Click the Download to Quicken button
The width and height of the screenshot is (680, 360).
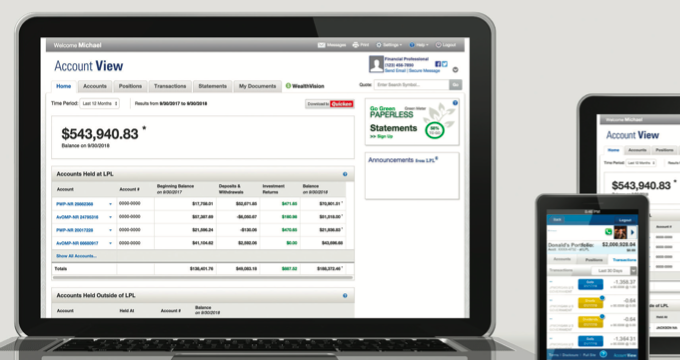click(x=330, y=104)
